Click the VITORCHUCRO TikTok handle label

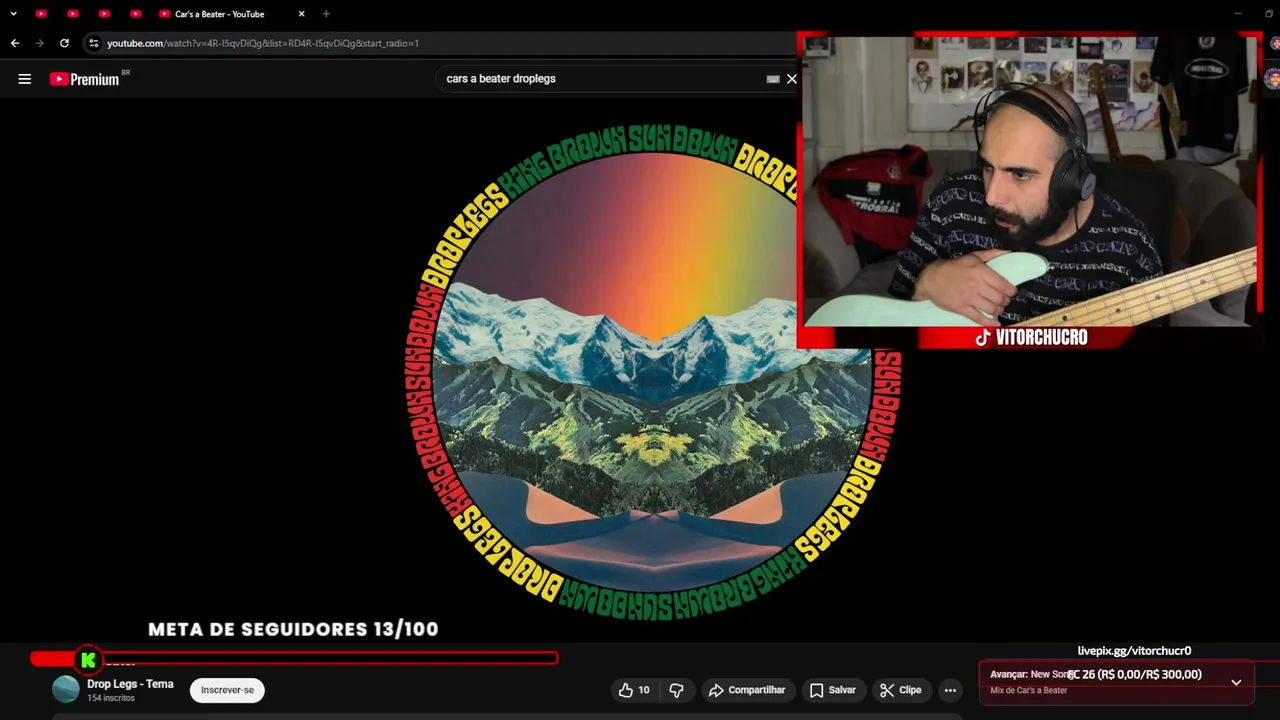[x=1041, y=338]
